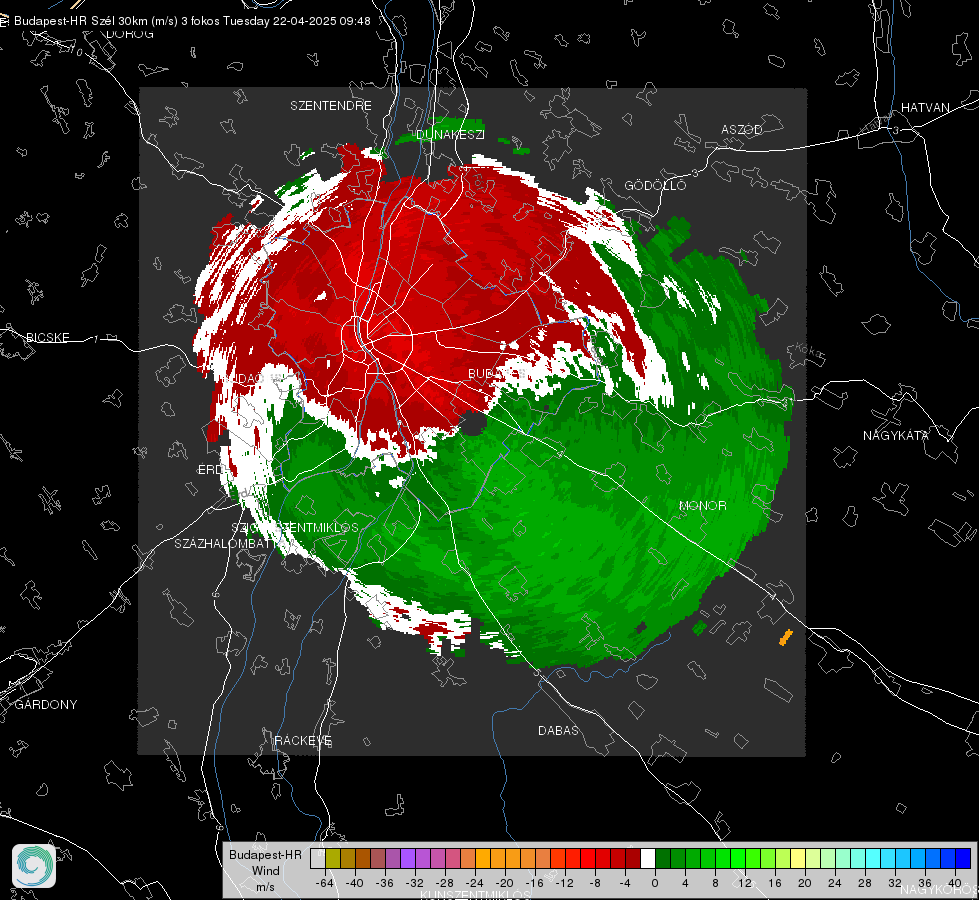Click the BICSKE city label
The width and height of the screenshot is (979, 900).
coord(47,337)
